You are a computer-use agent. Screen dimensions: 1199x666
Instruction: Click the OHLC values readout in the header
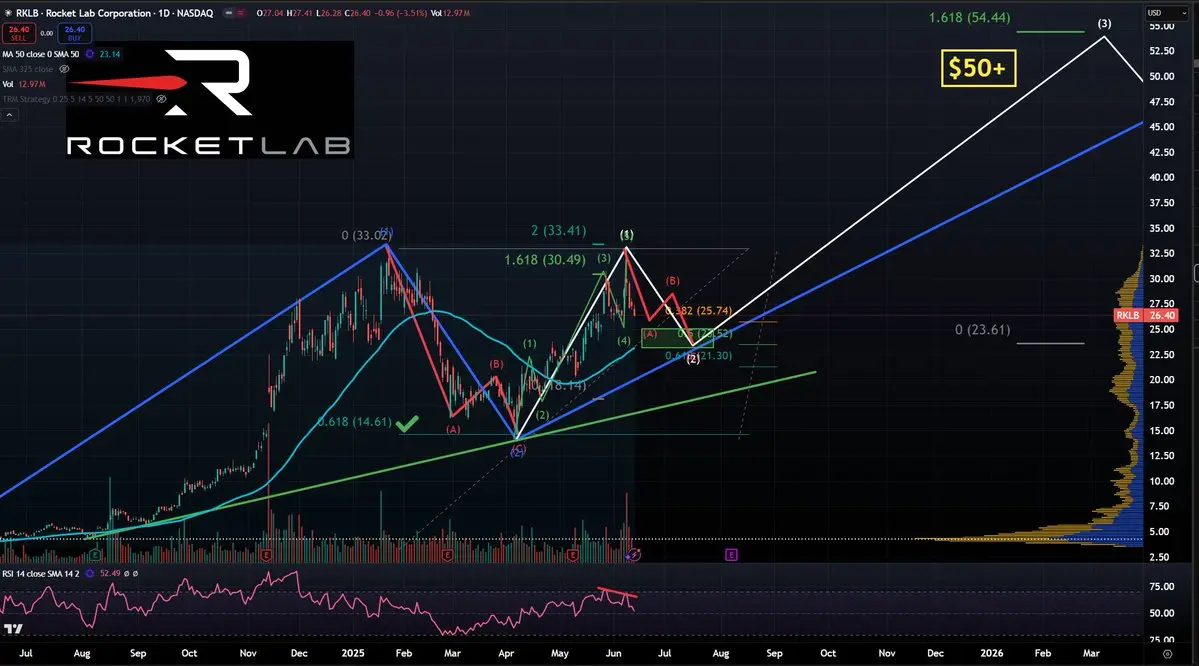(342, 13)
